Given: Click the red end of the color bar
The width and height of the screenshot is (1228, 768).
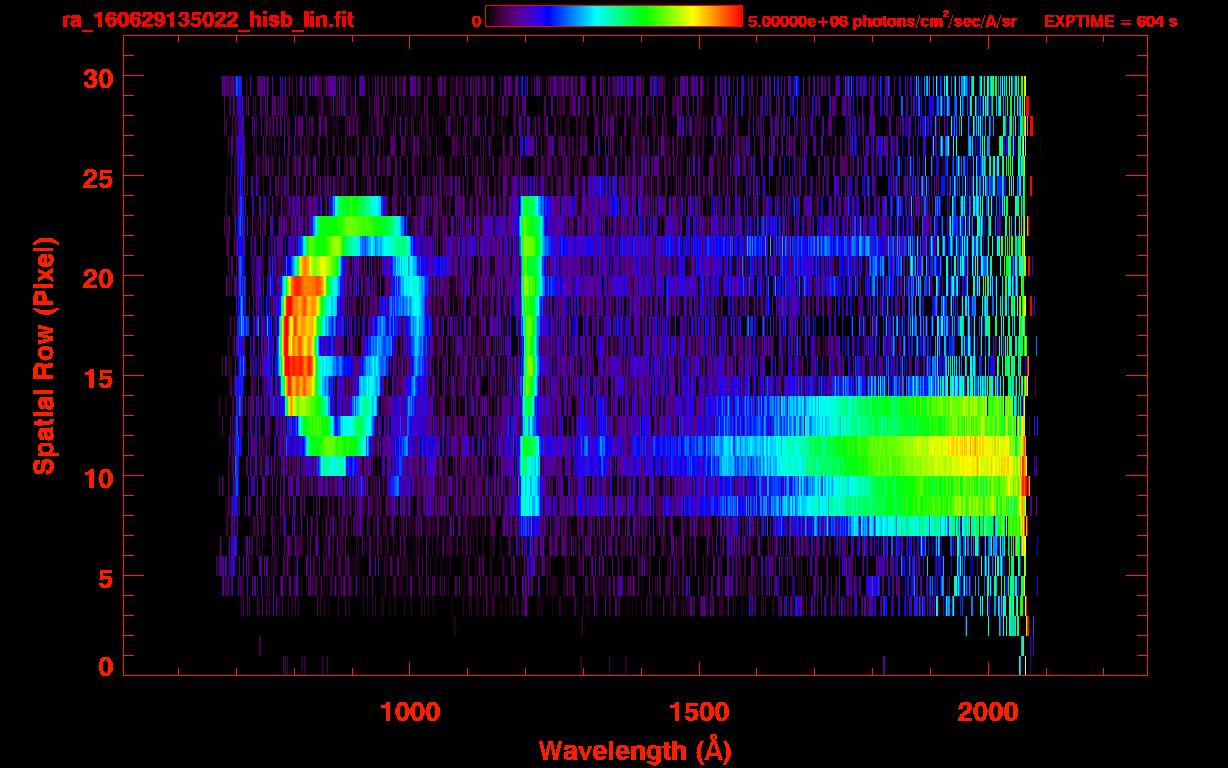Looking at the screenshot, I should (x=730, y=16).
